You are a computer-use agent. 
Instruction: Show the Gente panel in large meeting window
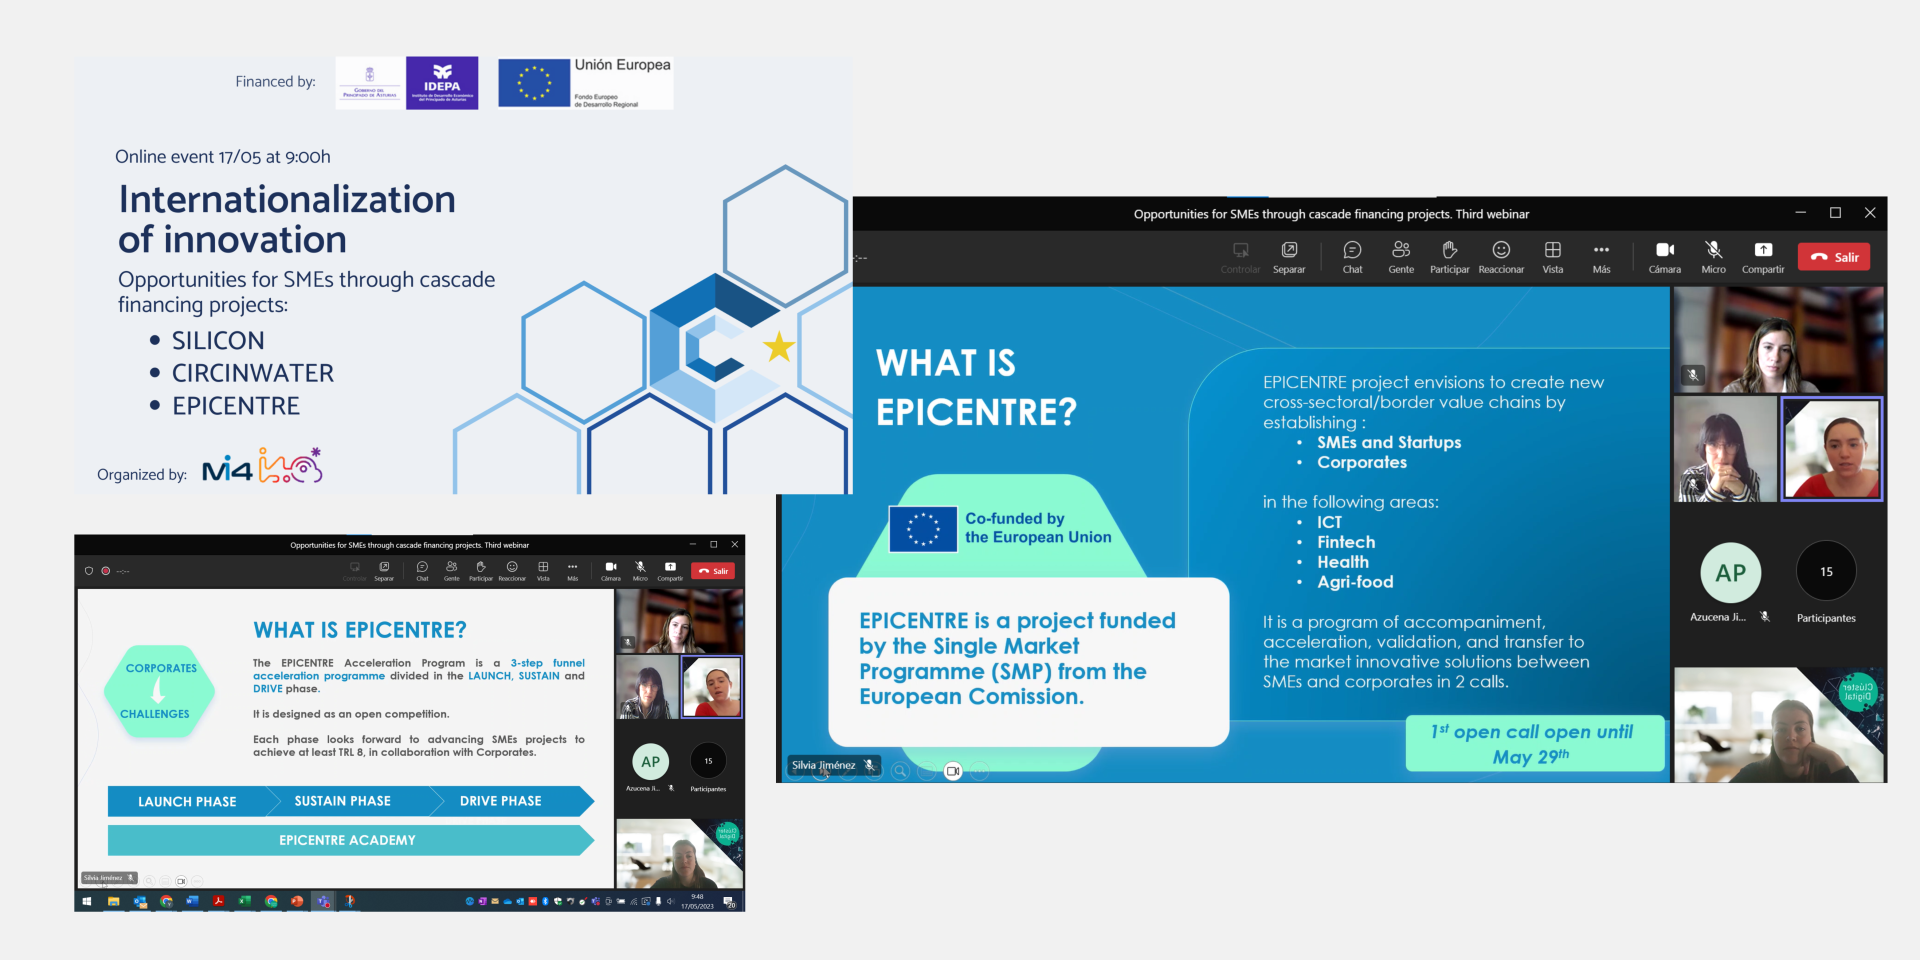[x=1401, y=255]
